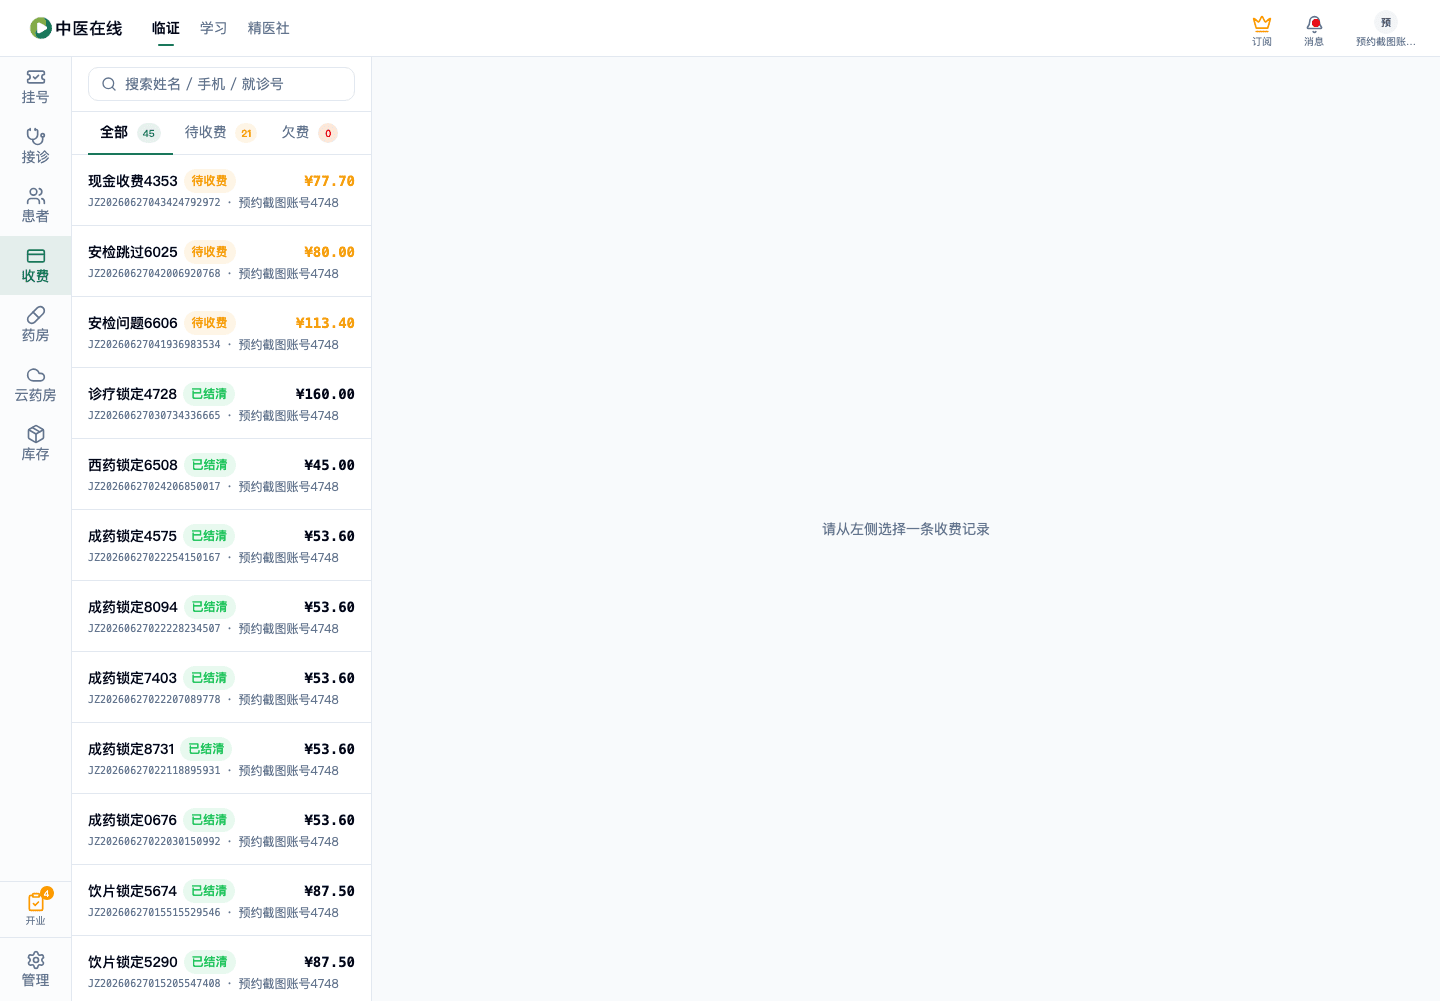Image resolution: width=1440 pixels, height=1001 pixels.
Task: Switch to the 临证 top tab
Action: [x=166, y=28]
